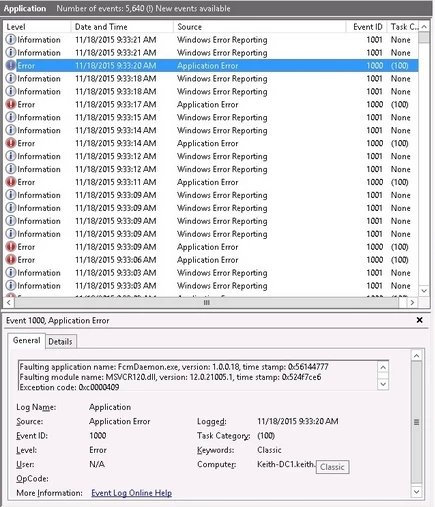
Task: Open the Event Log Online Help link
Action: (132, 493)
